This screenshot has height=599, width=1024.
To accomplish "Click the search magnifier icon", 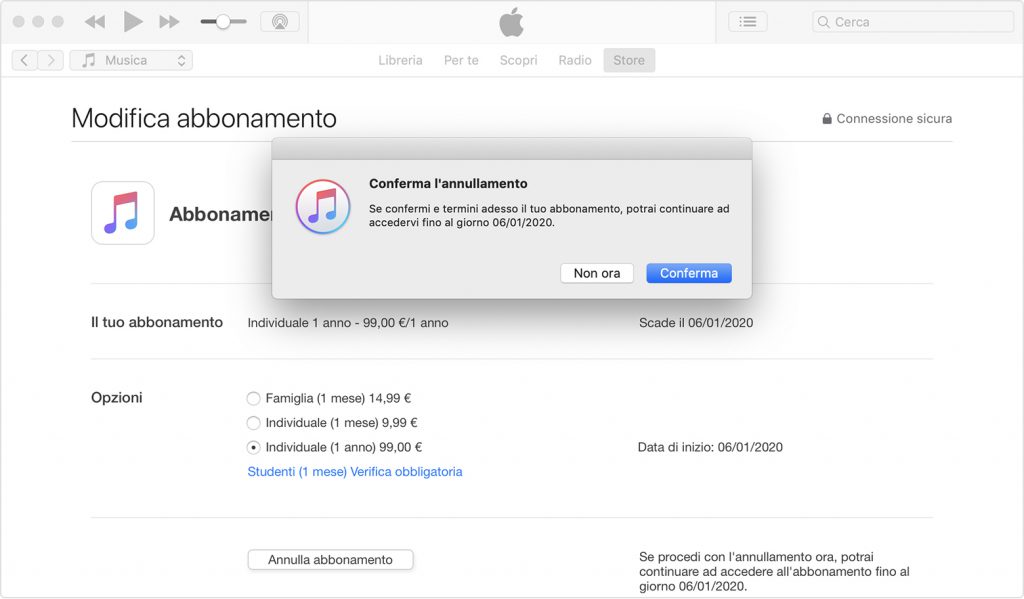I will (x=824, y=22).
